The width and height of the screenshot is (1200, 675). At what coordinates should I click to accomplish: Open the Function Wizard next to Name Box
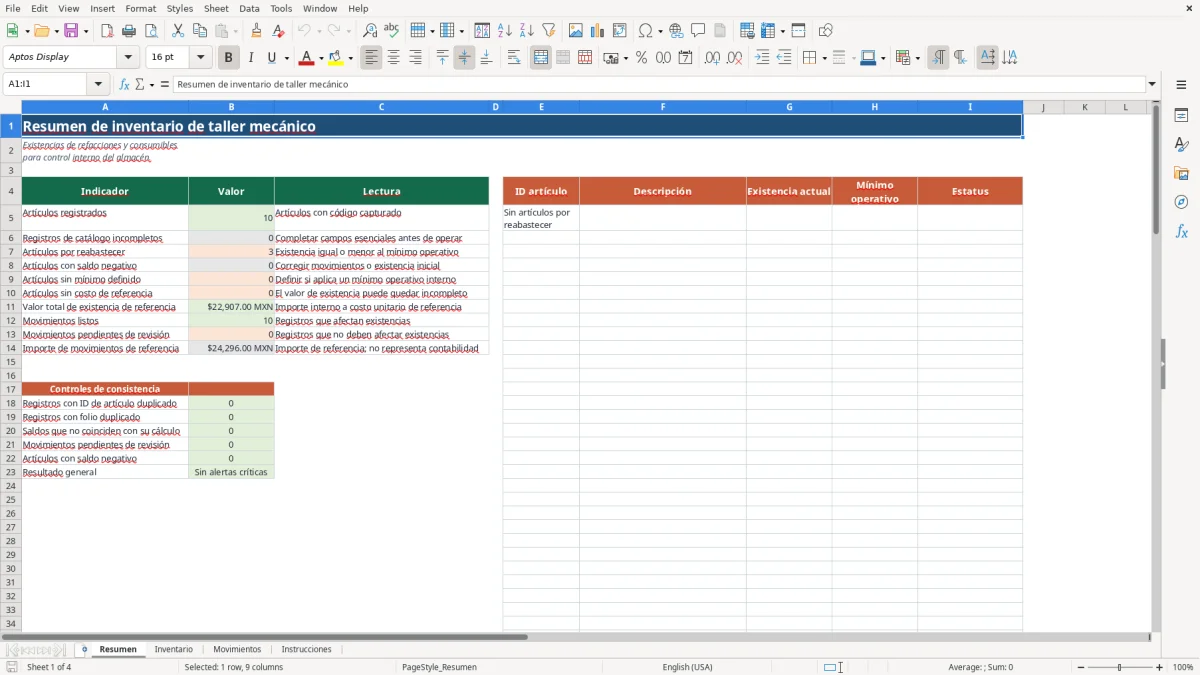pyautogui.click(x=125, y=85)
